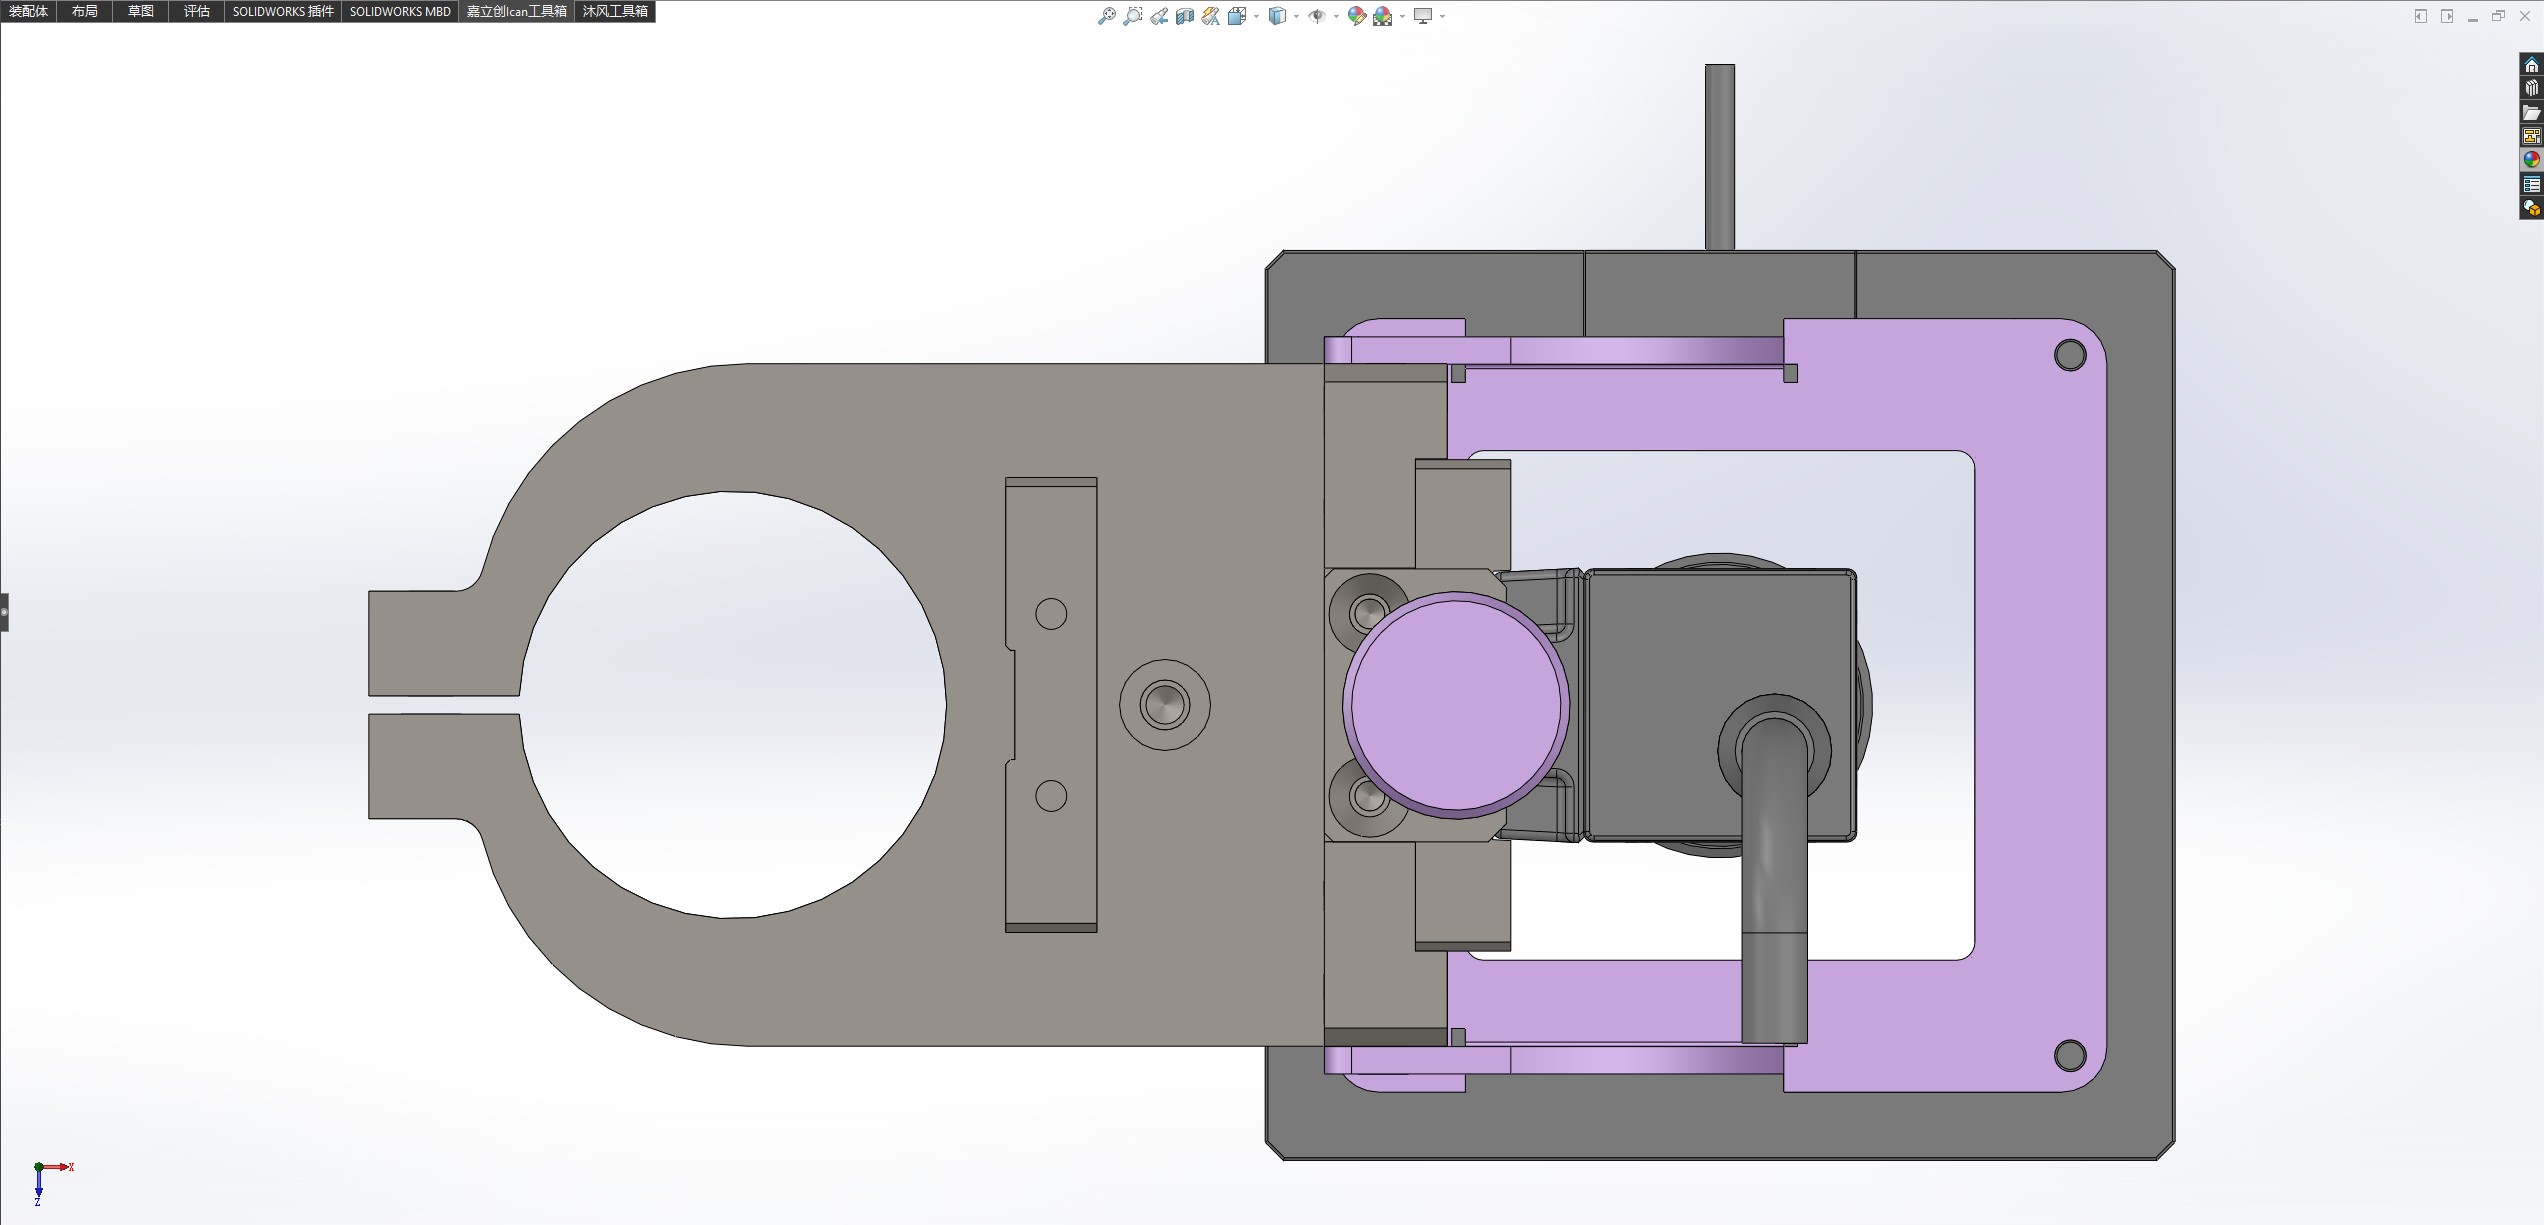Open the Dynamic Annotation Views icon

click(x=1210, y=16)
